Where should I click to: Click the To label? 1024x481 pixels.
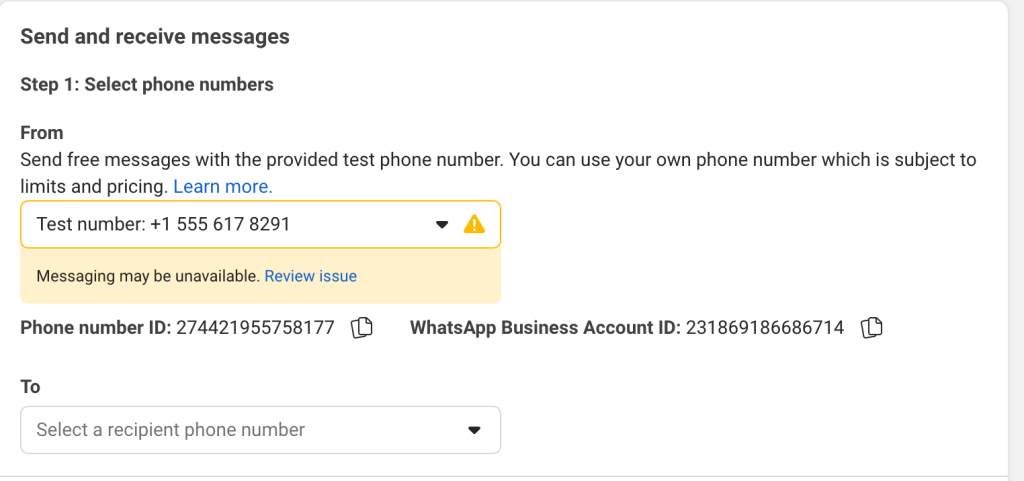point(30,386)
